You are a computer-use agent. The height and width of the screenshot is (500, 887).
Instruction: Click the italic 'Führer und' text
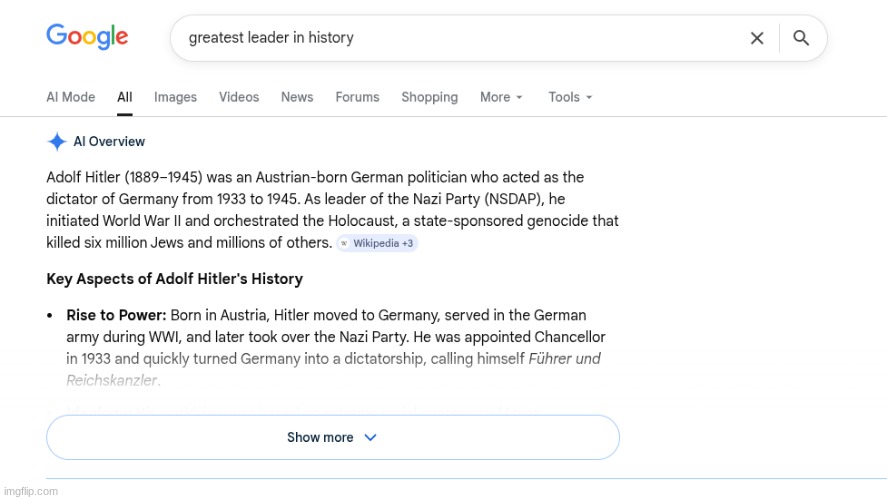click(x=564, y=359)
